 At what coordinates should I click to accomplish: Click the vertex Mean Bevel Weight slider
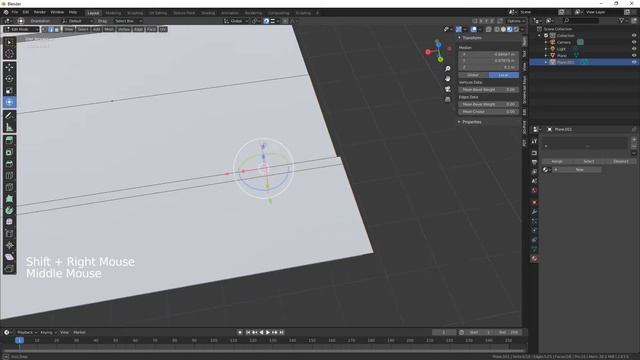[489, 89]
